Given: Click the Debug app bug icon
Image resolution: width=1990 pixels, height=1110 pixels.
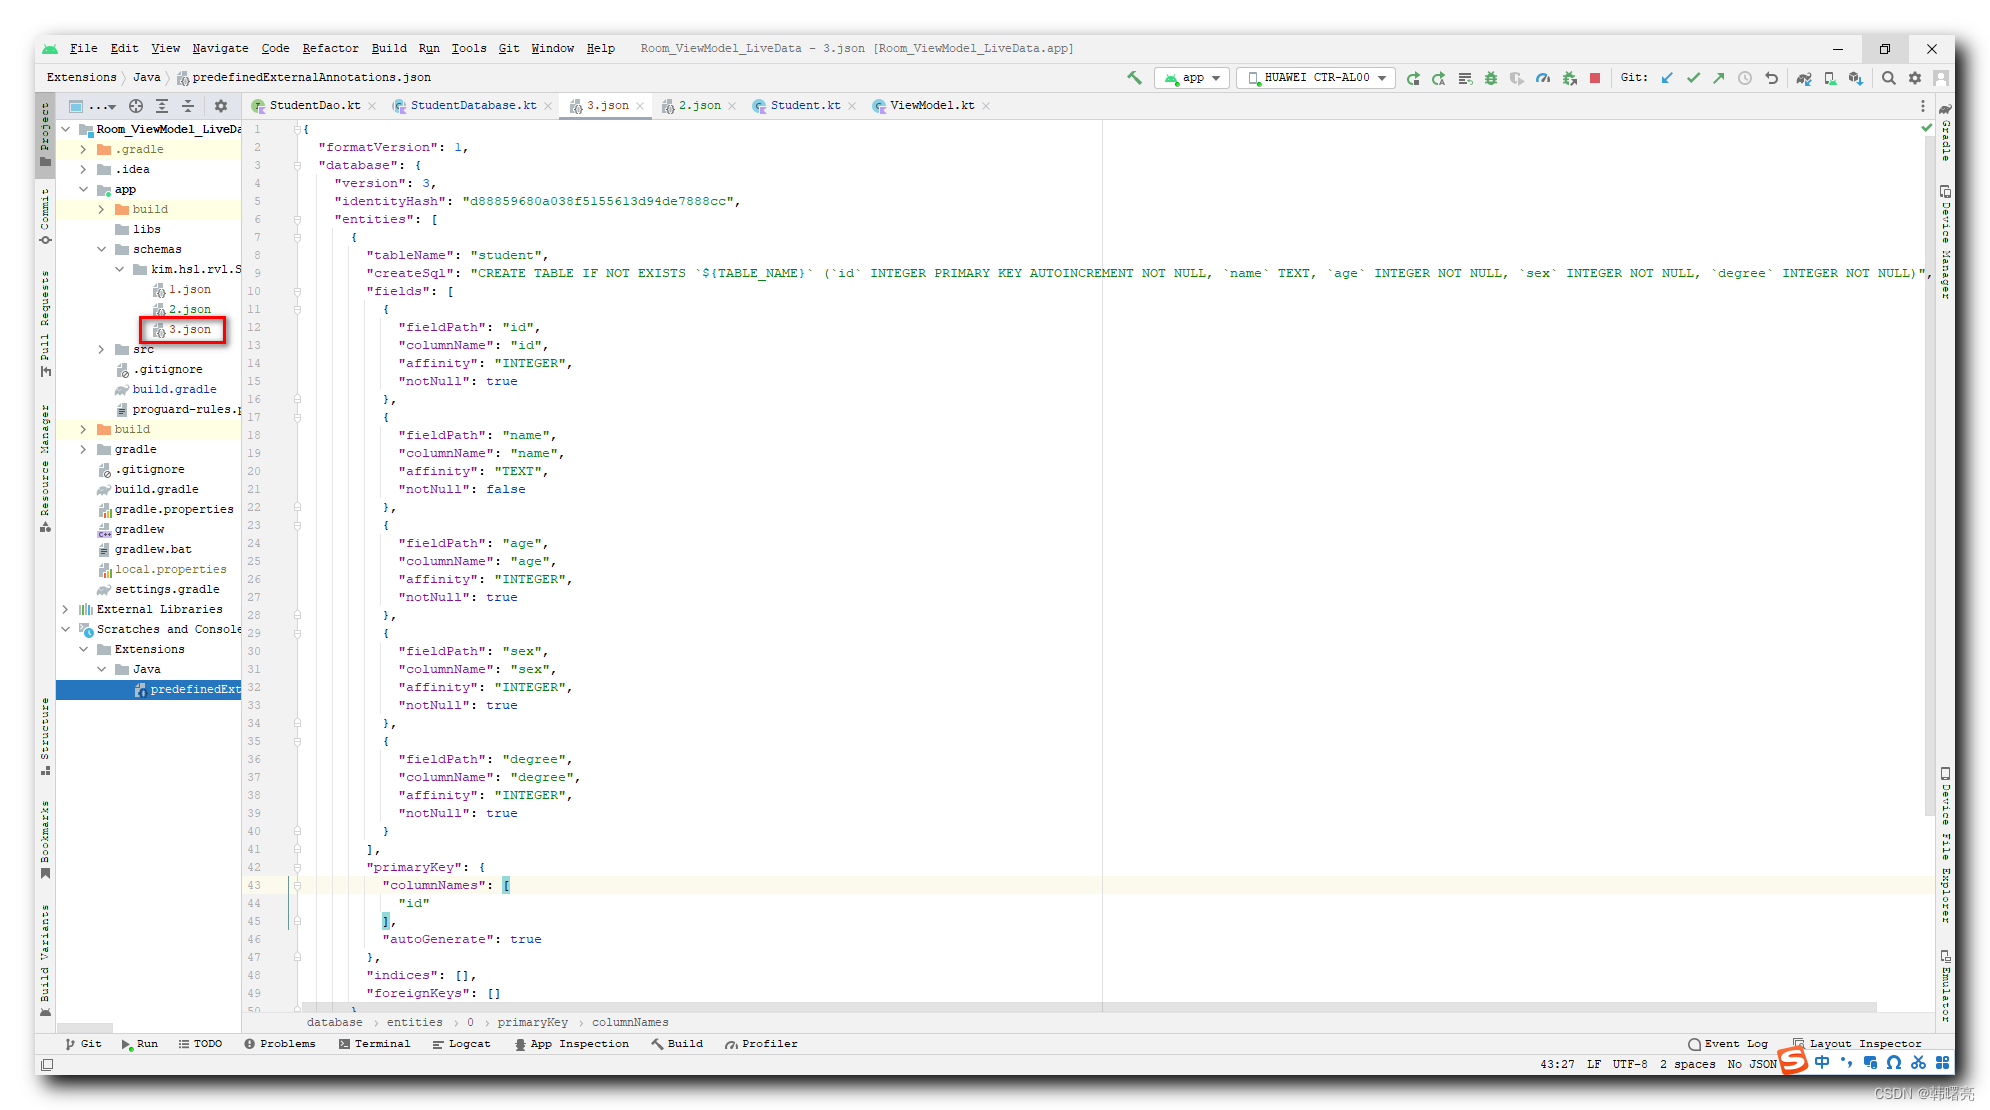Looking at the screenshot, I should [1491, 78].
